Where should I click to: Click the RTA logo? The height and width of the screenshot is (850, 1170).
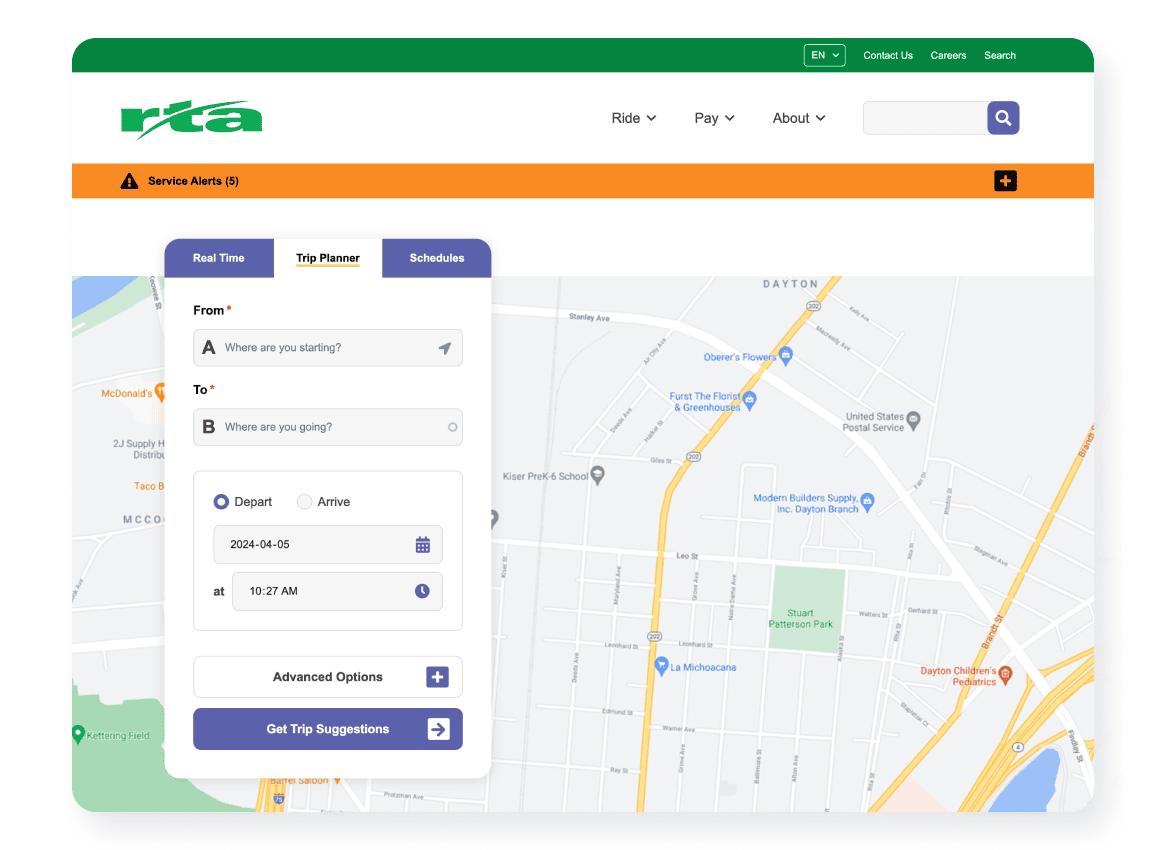(x=190, y=117)
